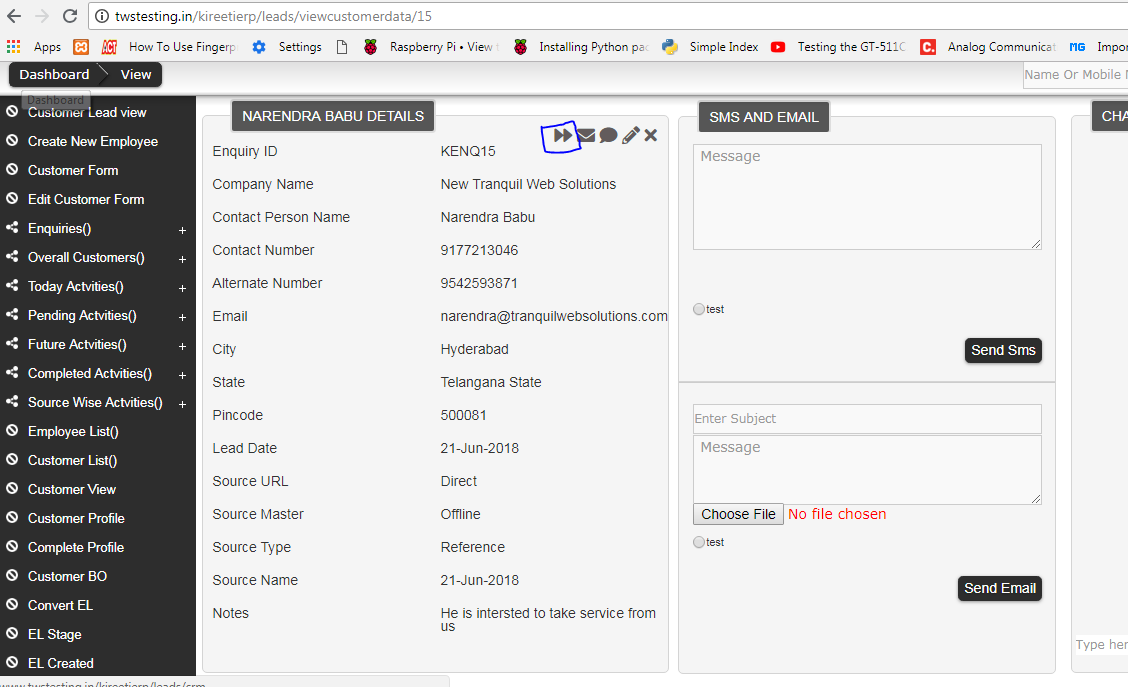
Task: Open the chat bubble icon in details panel
Action: click(x=608, y=135)
